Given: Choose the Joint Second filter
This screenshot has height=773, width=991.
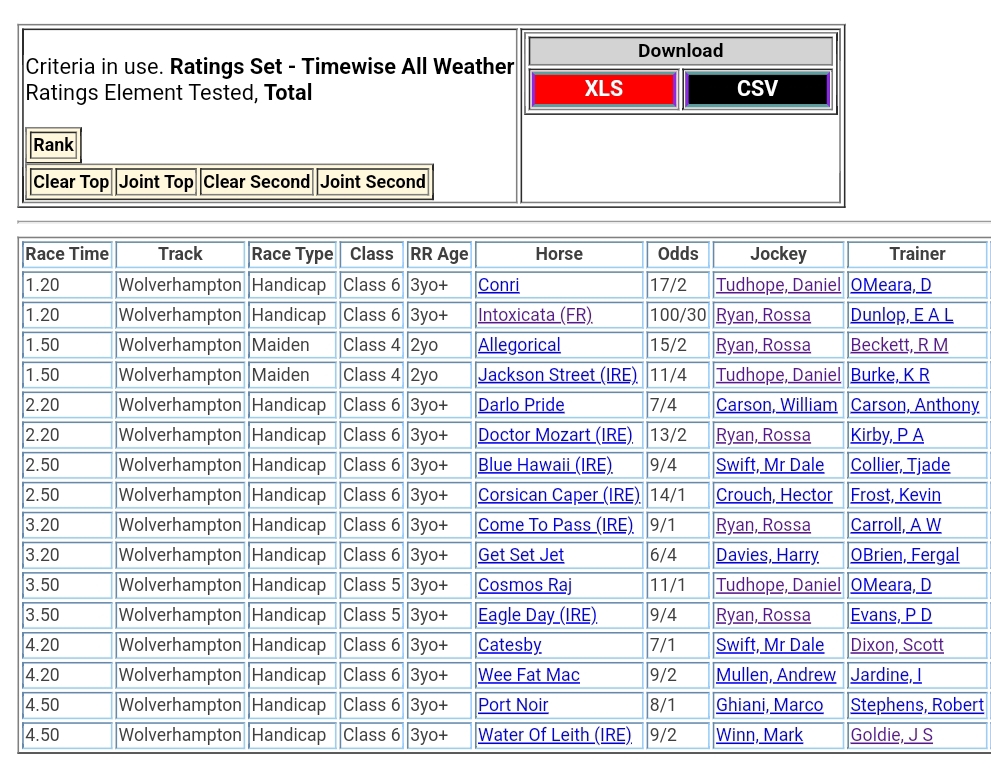Looking at the screenshot, I should click(x=373, y=182).
